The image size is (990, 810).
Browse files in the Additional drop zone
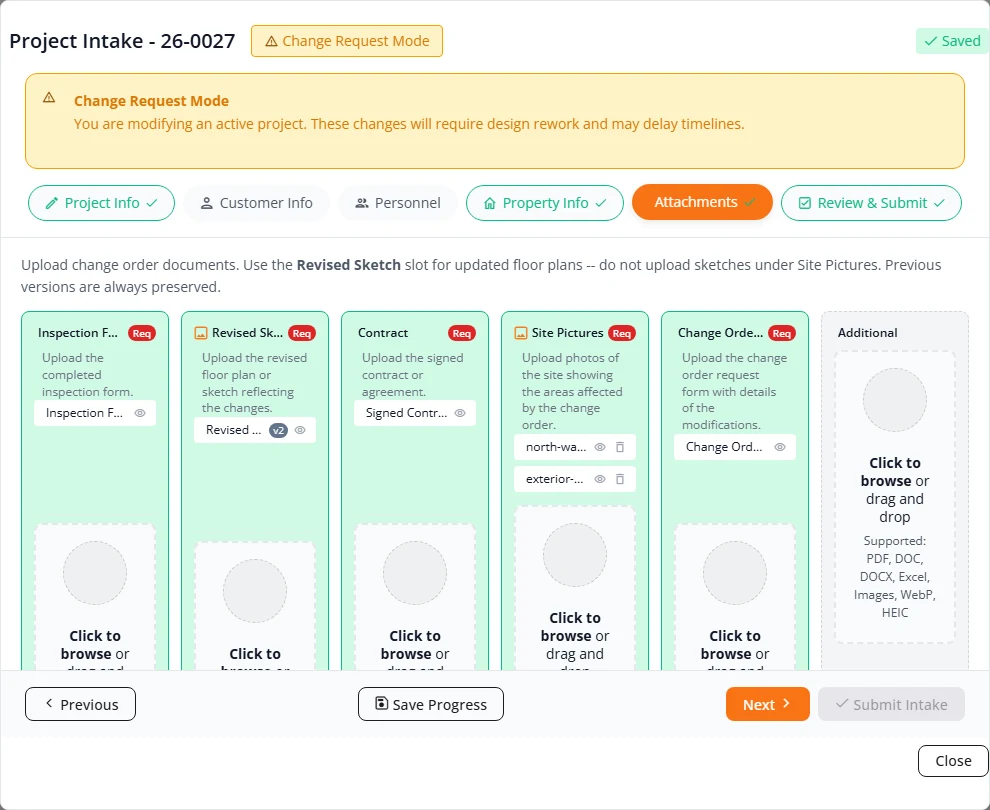coord(895,497)
